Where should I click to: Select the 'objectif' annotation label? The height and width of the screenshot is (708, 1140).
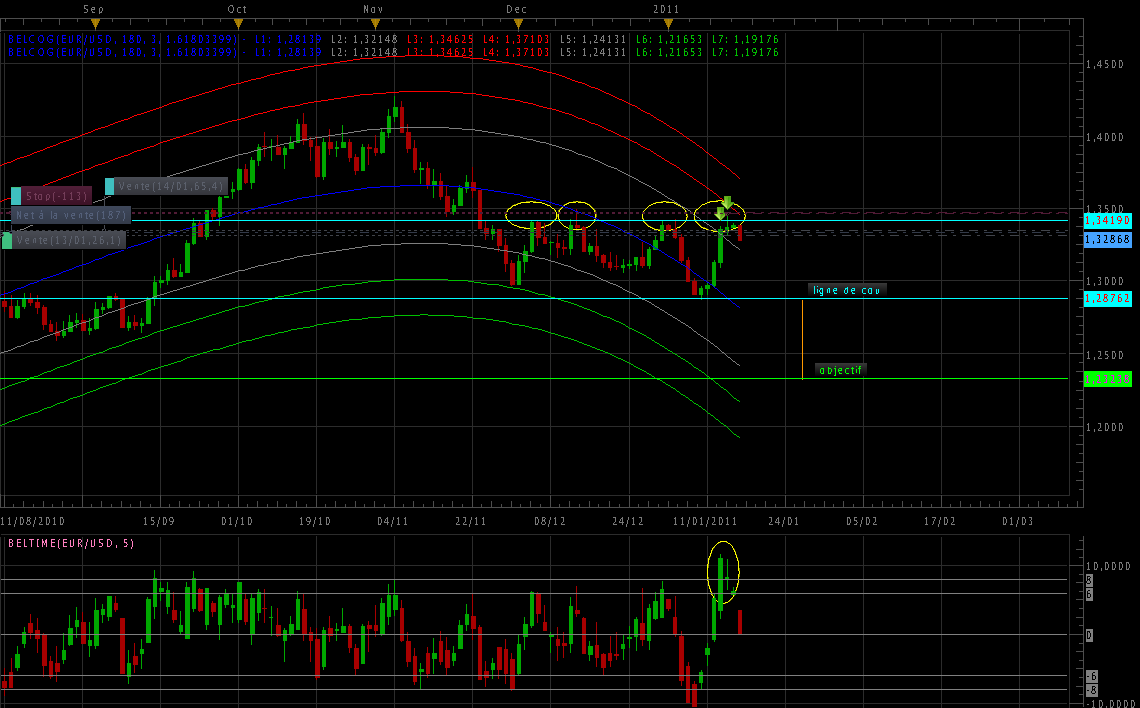tap(840, 369)
